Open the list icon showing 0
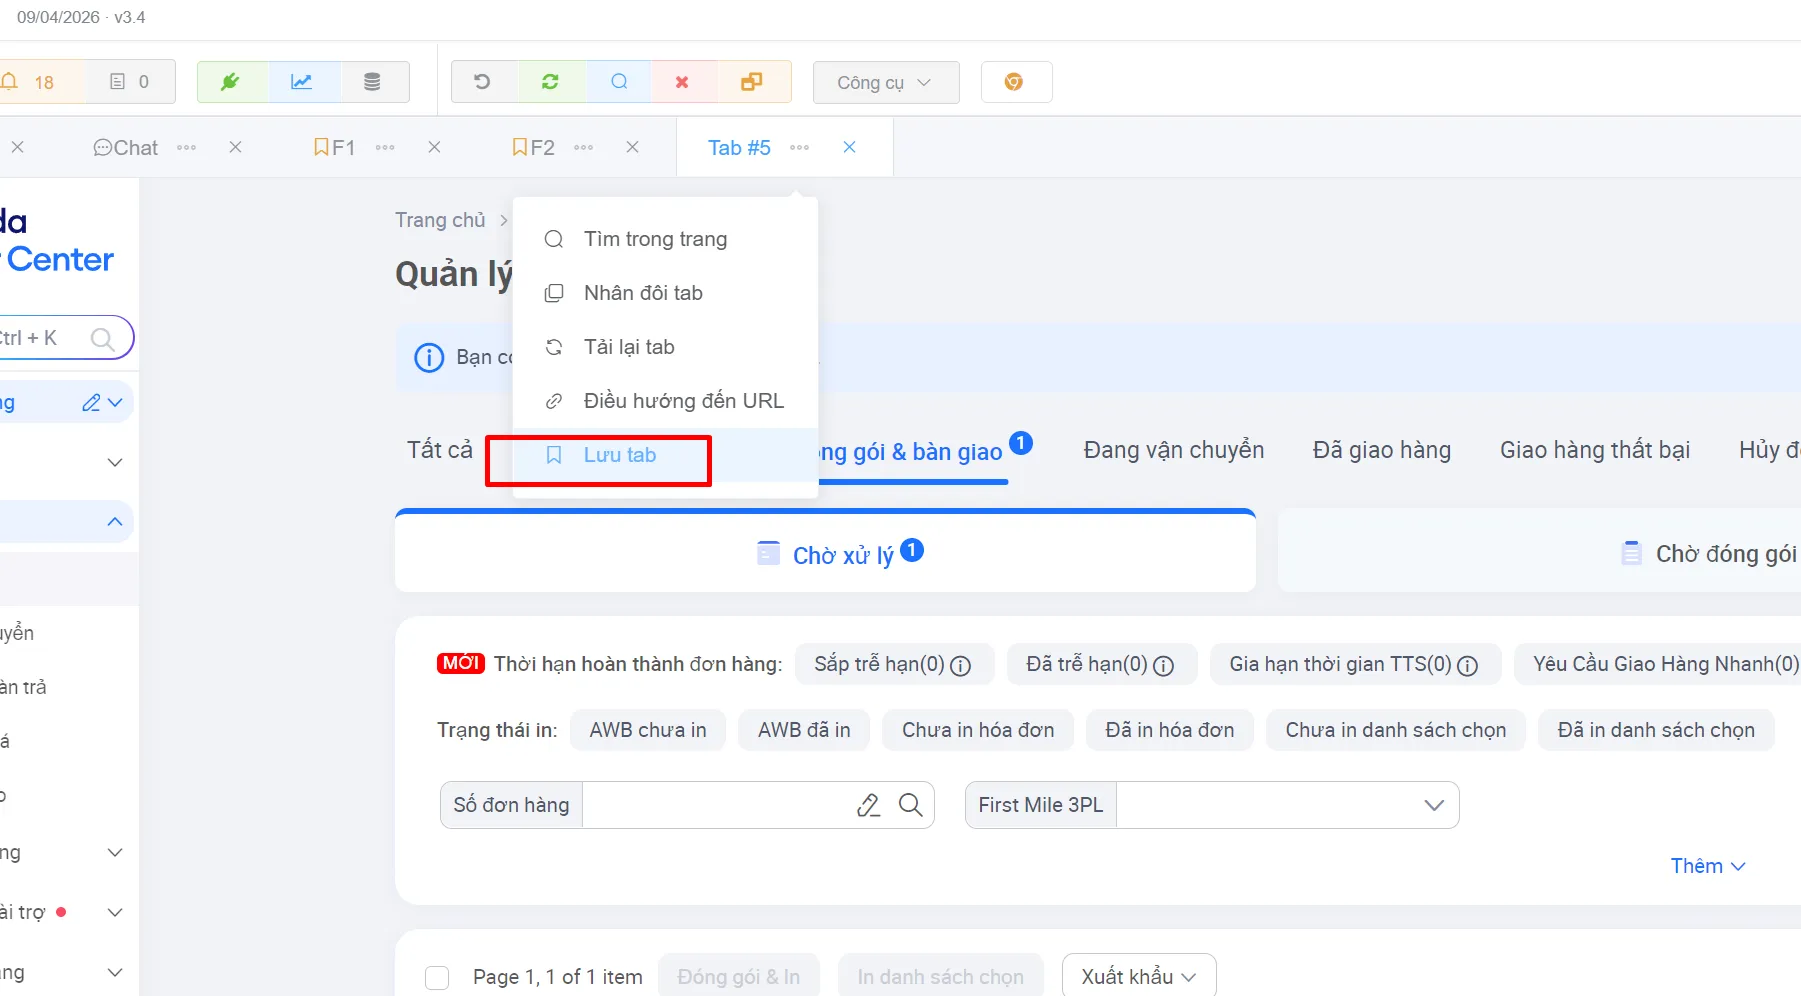Screen dimensions: 1801x996 [x=130, y=82]
